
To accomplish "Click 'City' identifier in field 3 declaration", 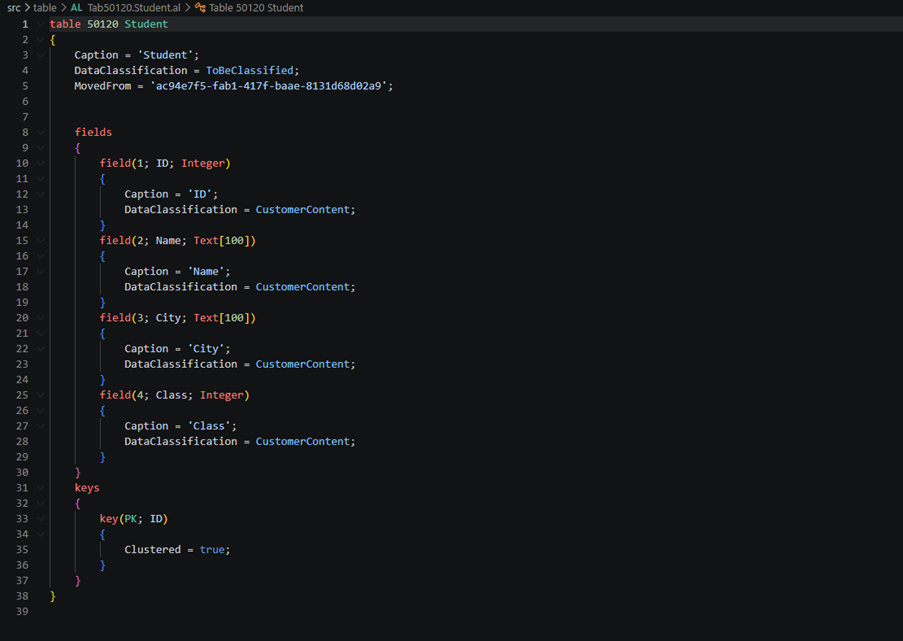I will [168, 318].
